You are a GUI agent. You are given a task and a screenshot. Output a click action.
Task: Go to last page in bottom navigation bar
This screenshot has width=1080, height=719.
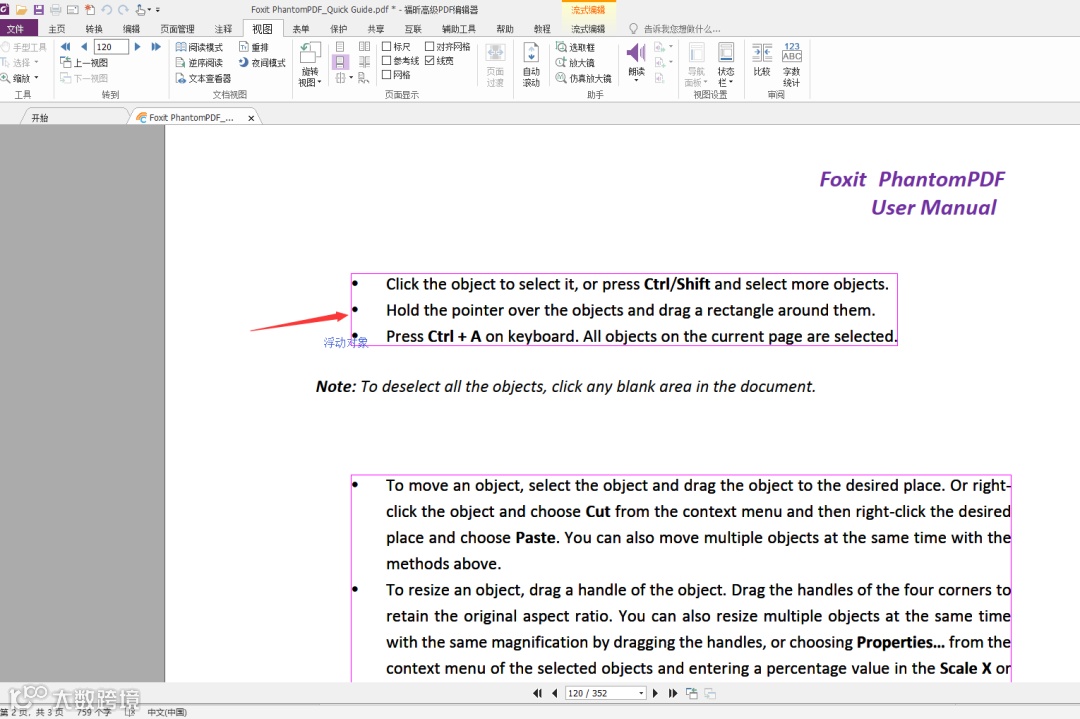[x=673, y=694]
